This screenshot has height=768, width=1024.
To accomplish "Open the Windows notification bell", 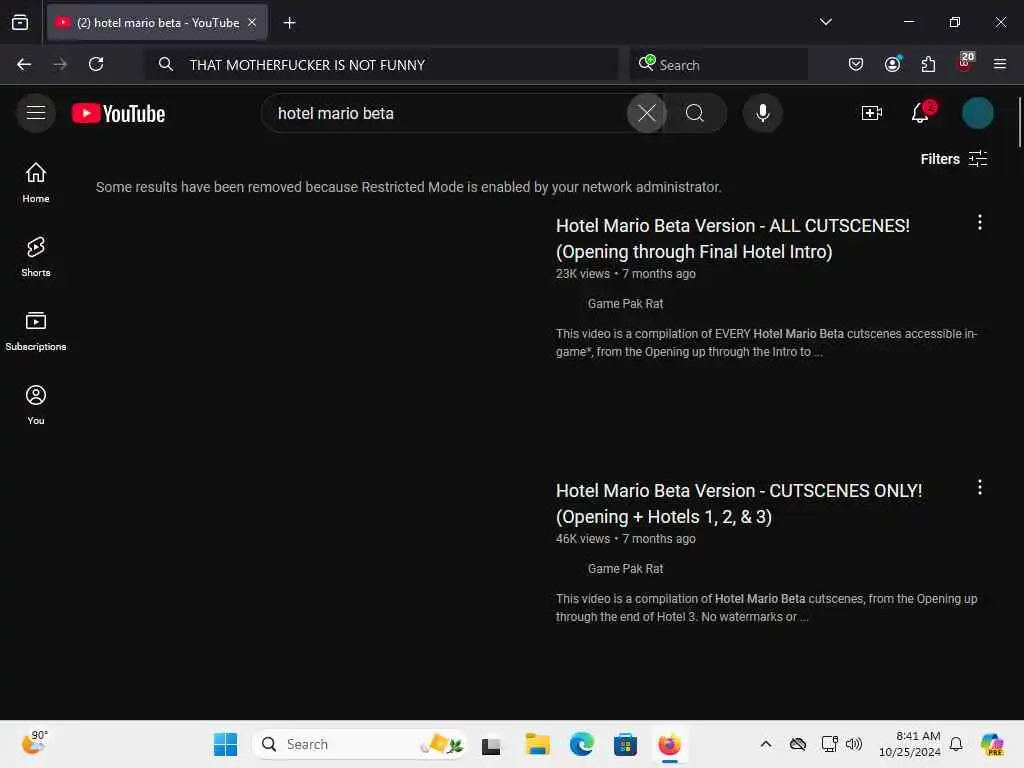I will coord(955,744).
